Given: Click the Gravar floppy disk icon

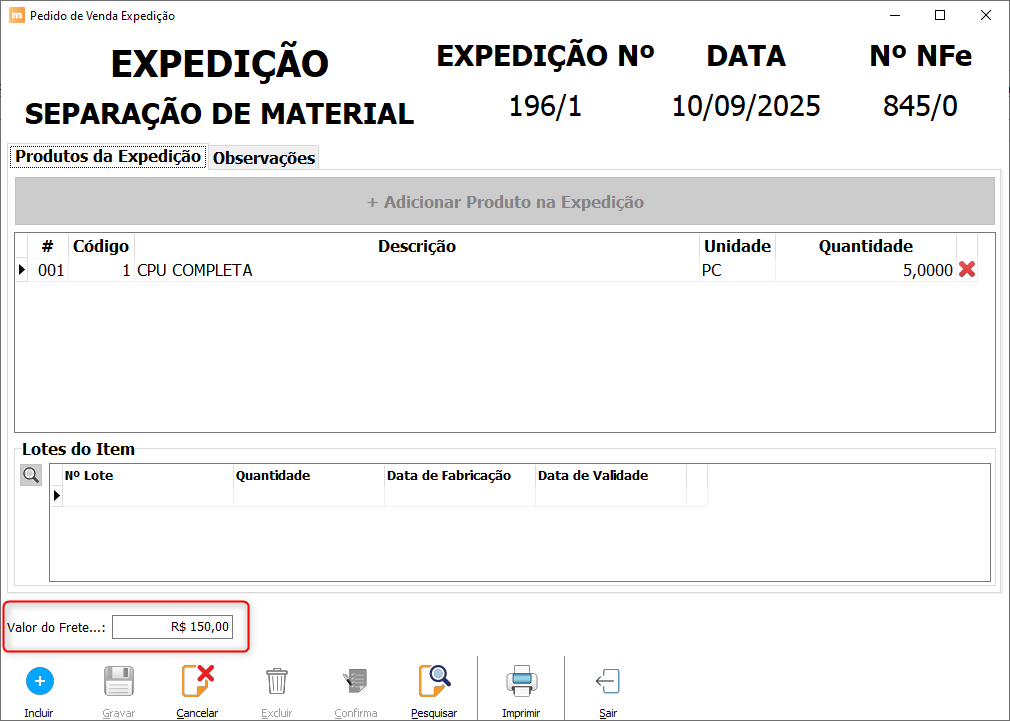Looking at the screenshot, I should tap(119, 682).
